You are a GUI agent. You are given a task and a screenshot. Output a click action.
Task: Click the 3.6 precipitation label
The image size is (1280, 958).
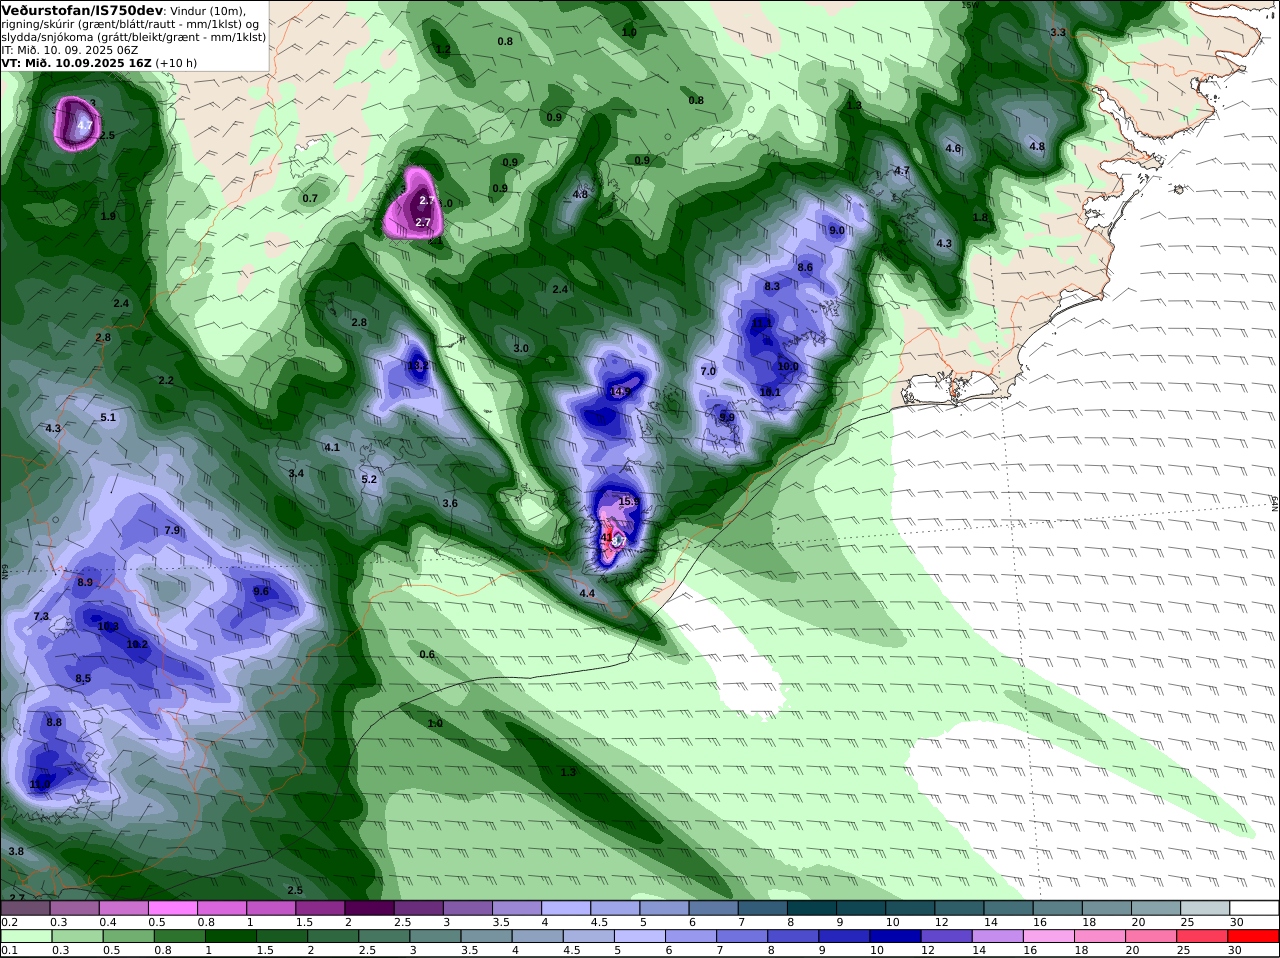pyautogui.click(x=450, y=503)
